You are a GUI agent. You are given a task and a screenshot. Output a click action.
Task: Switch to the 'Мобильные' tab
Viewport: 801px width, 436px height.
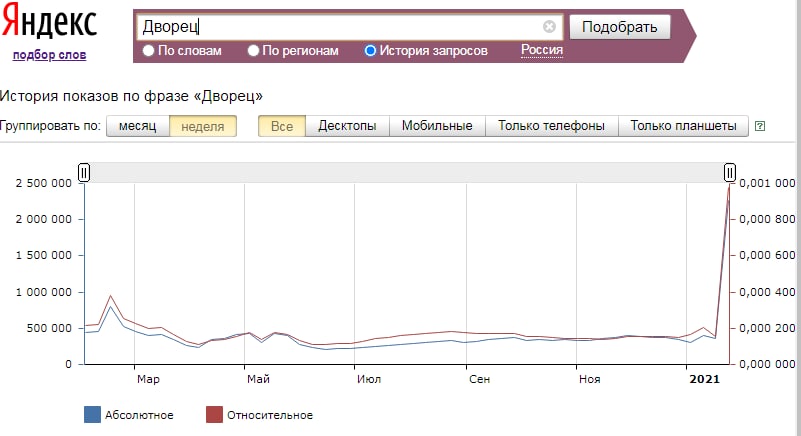click(437, 126)
